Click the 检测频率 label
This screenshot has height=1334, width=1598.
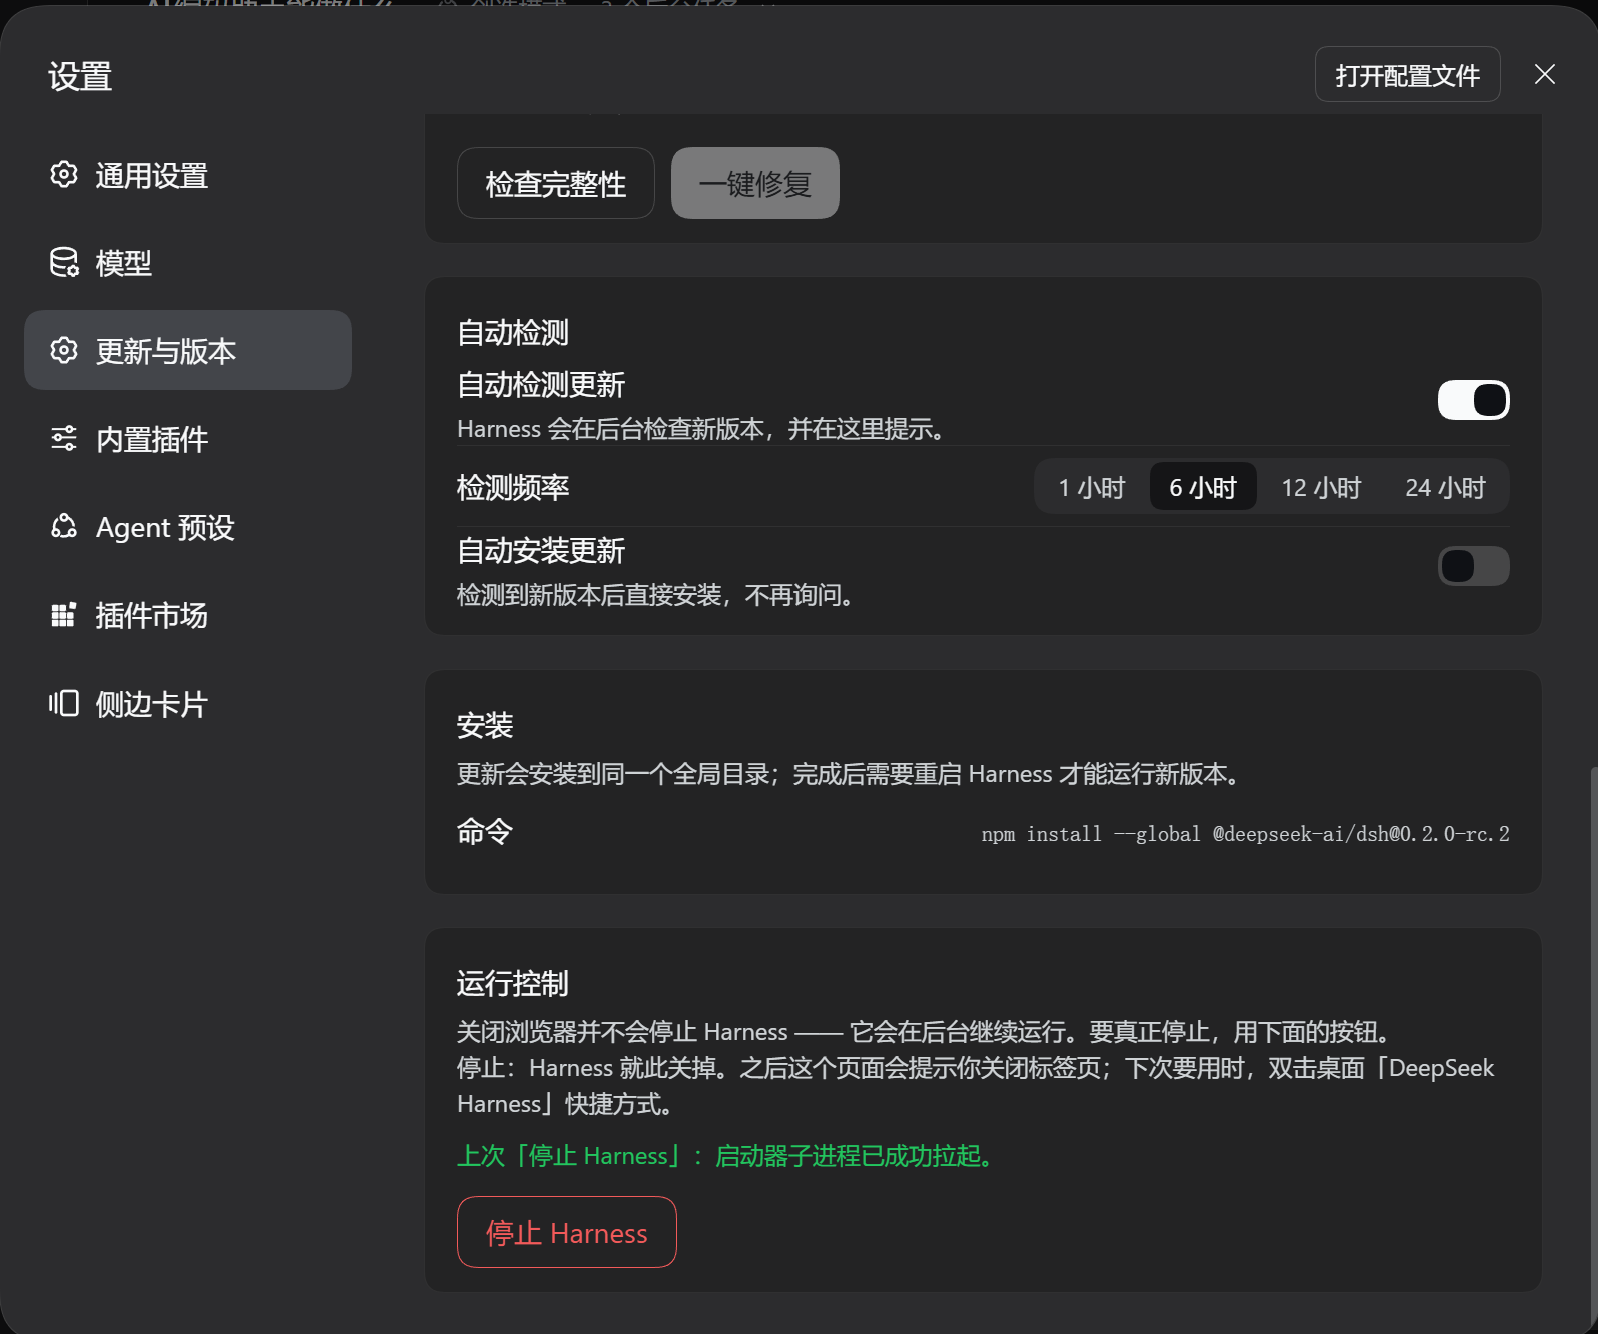[x=513, y=487]
